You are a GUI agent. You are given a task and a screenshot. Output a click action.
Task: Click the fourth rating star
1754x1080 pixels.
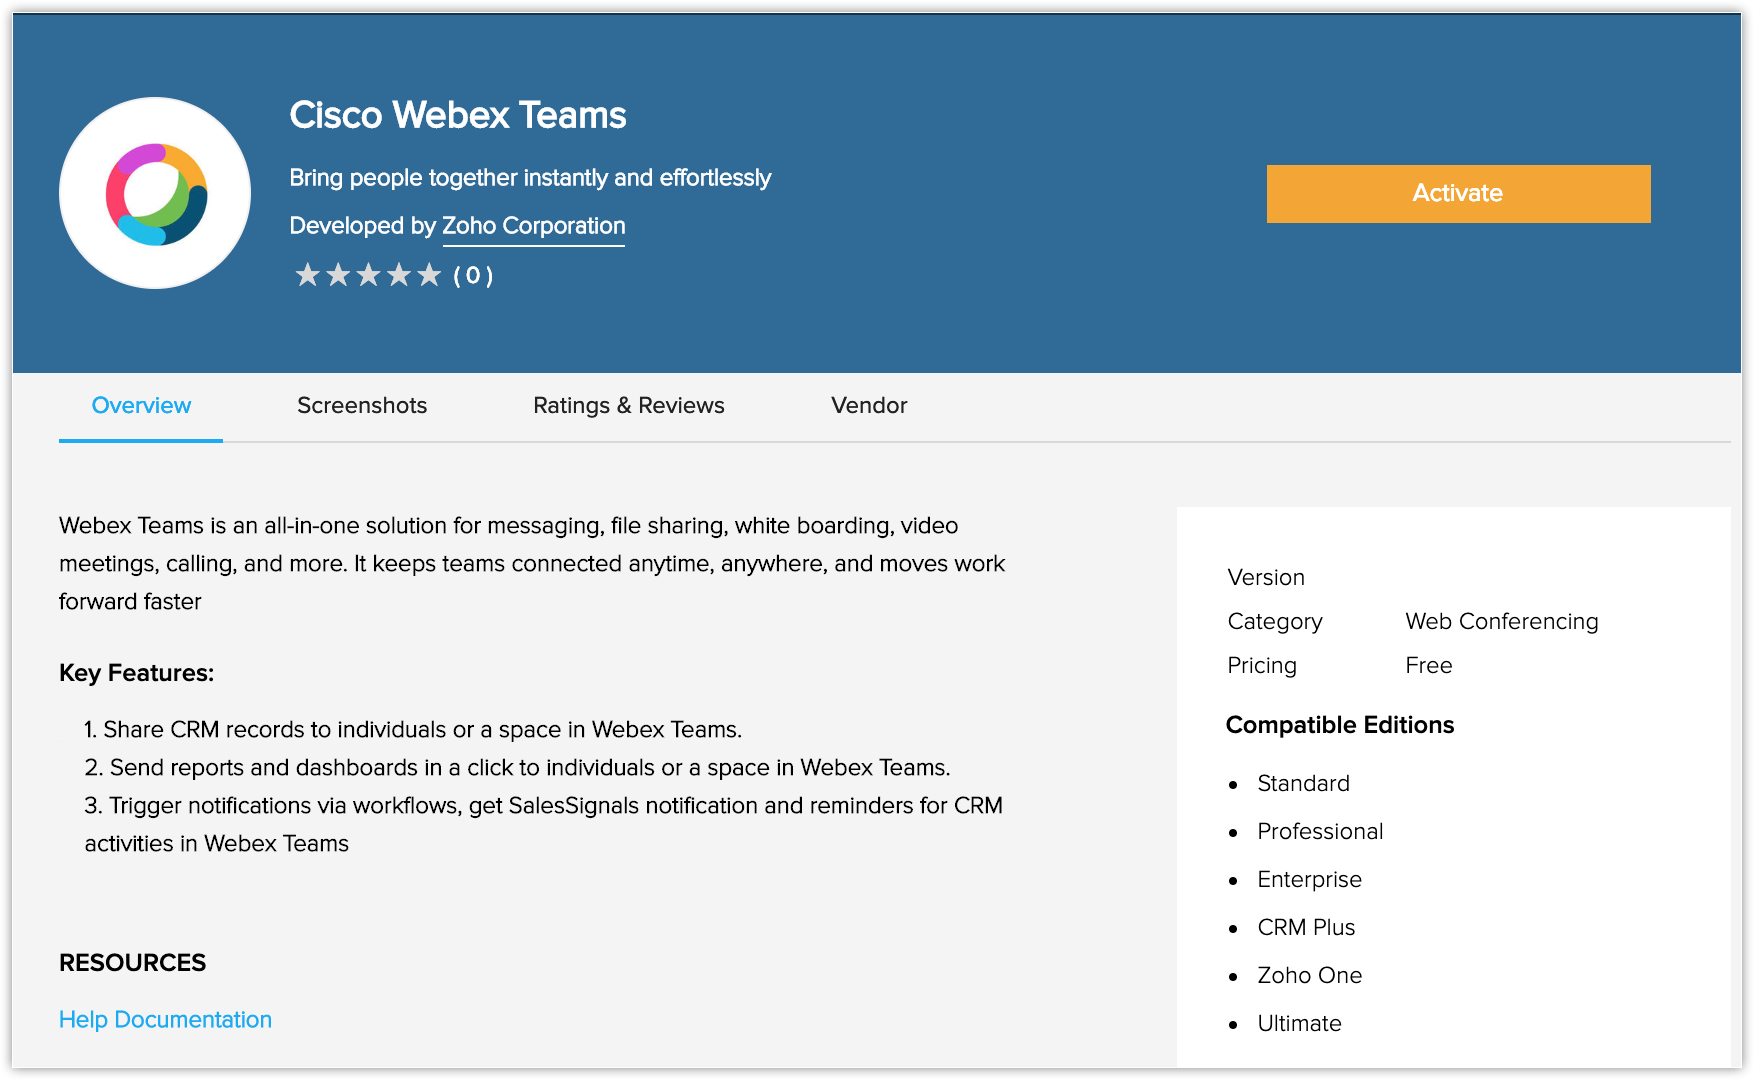point(399,275)
